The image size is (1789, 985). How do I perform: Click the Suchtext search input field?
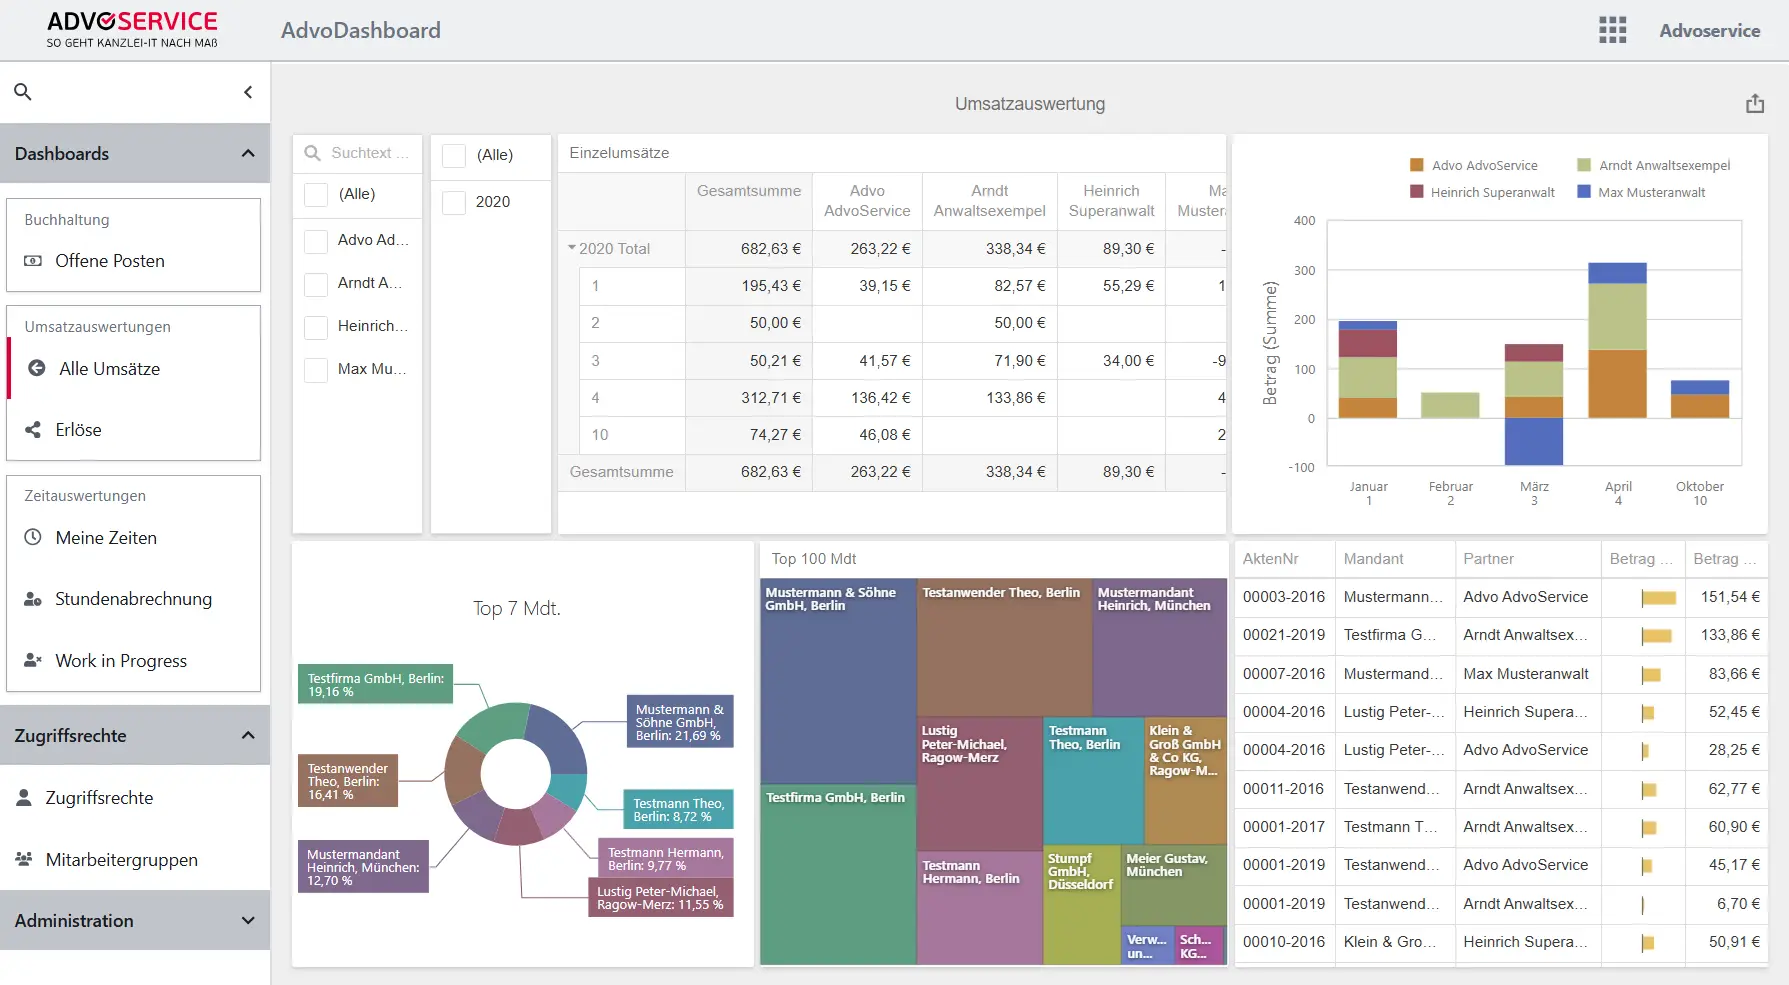tap(370, 152)
